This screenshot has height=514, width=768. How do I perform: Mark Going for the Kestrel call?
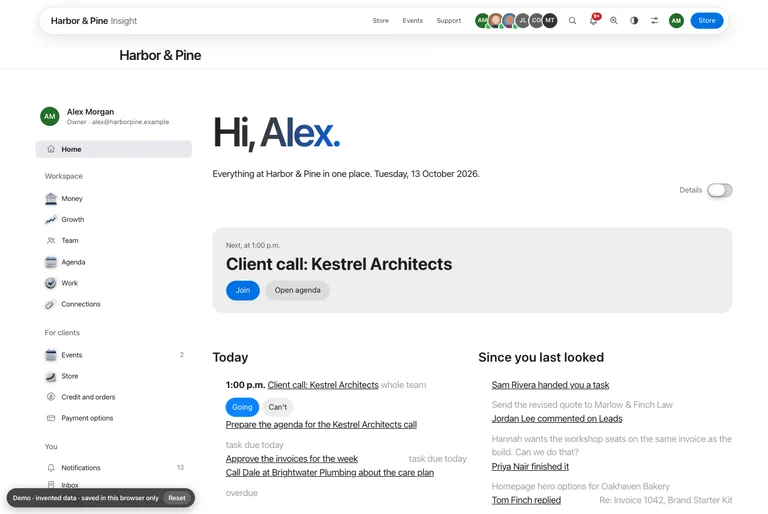click(242, 407)
